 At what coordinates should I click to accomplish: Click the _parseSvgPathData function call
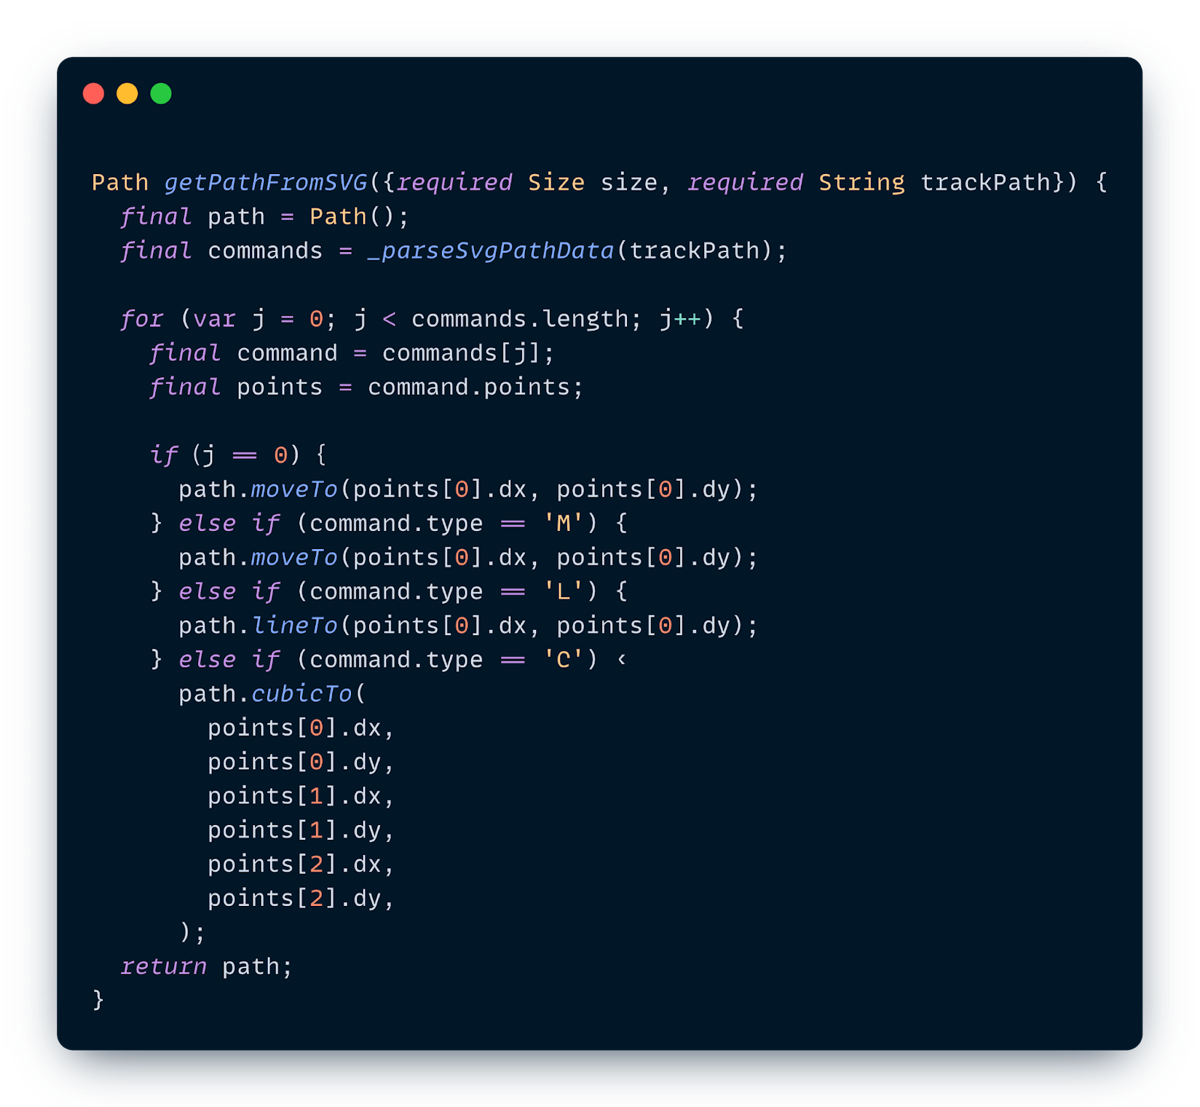coord(490,251)
